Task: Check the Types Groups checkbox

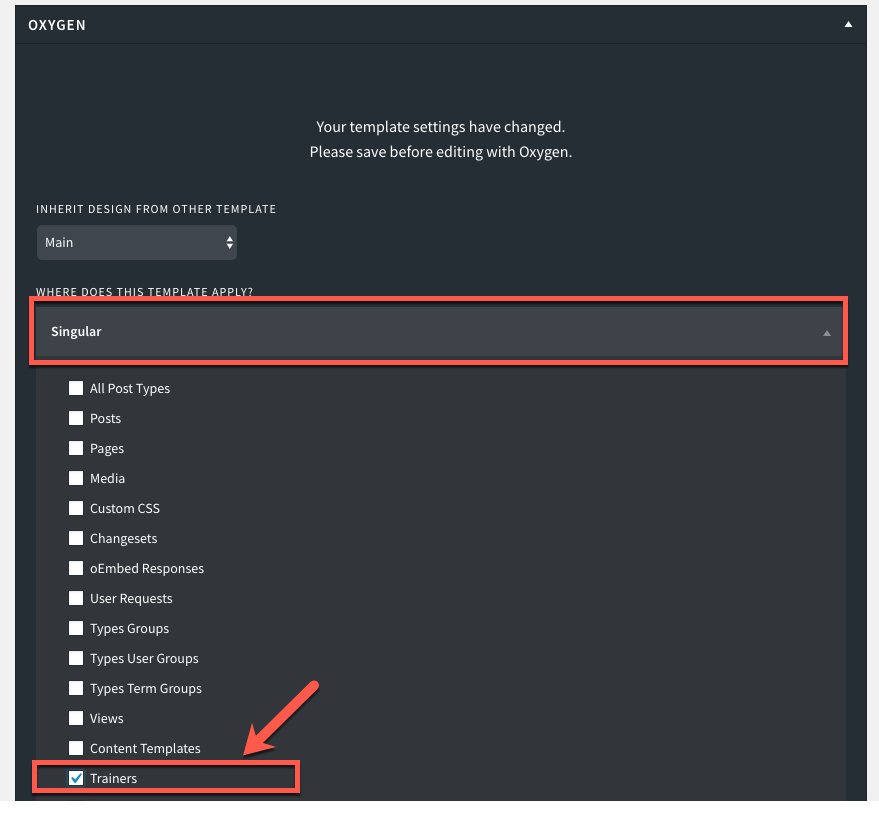Action: point(76,628)
